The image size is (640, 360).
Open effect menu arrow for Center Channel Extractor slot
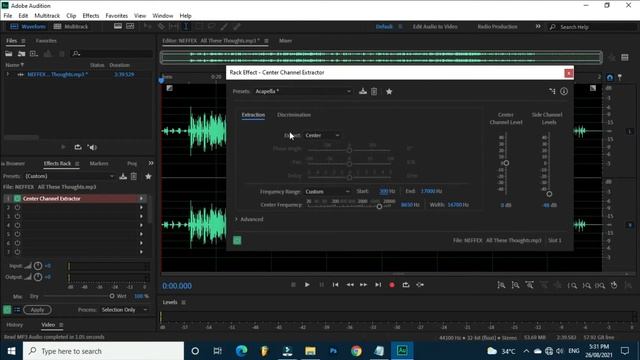(141, 198)
